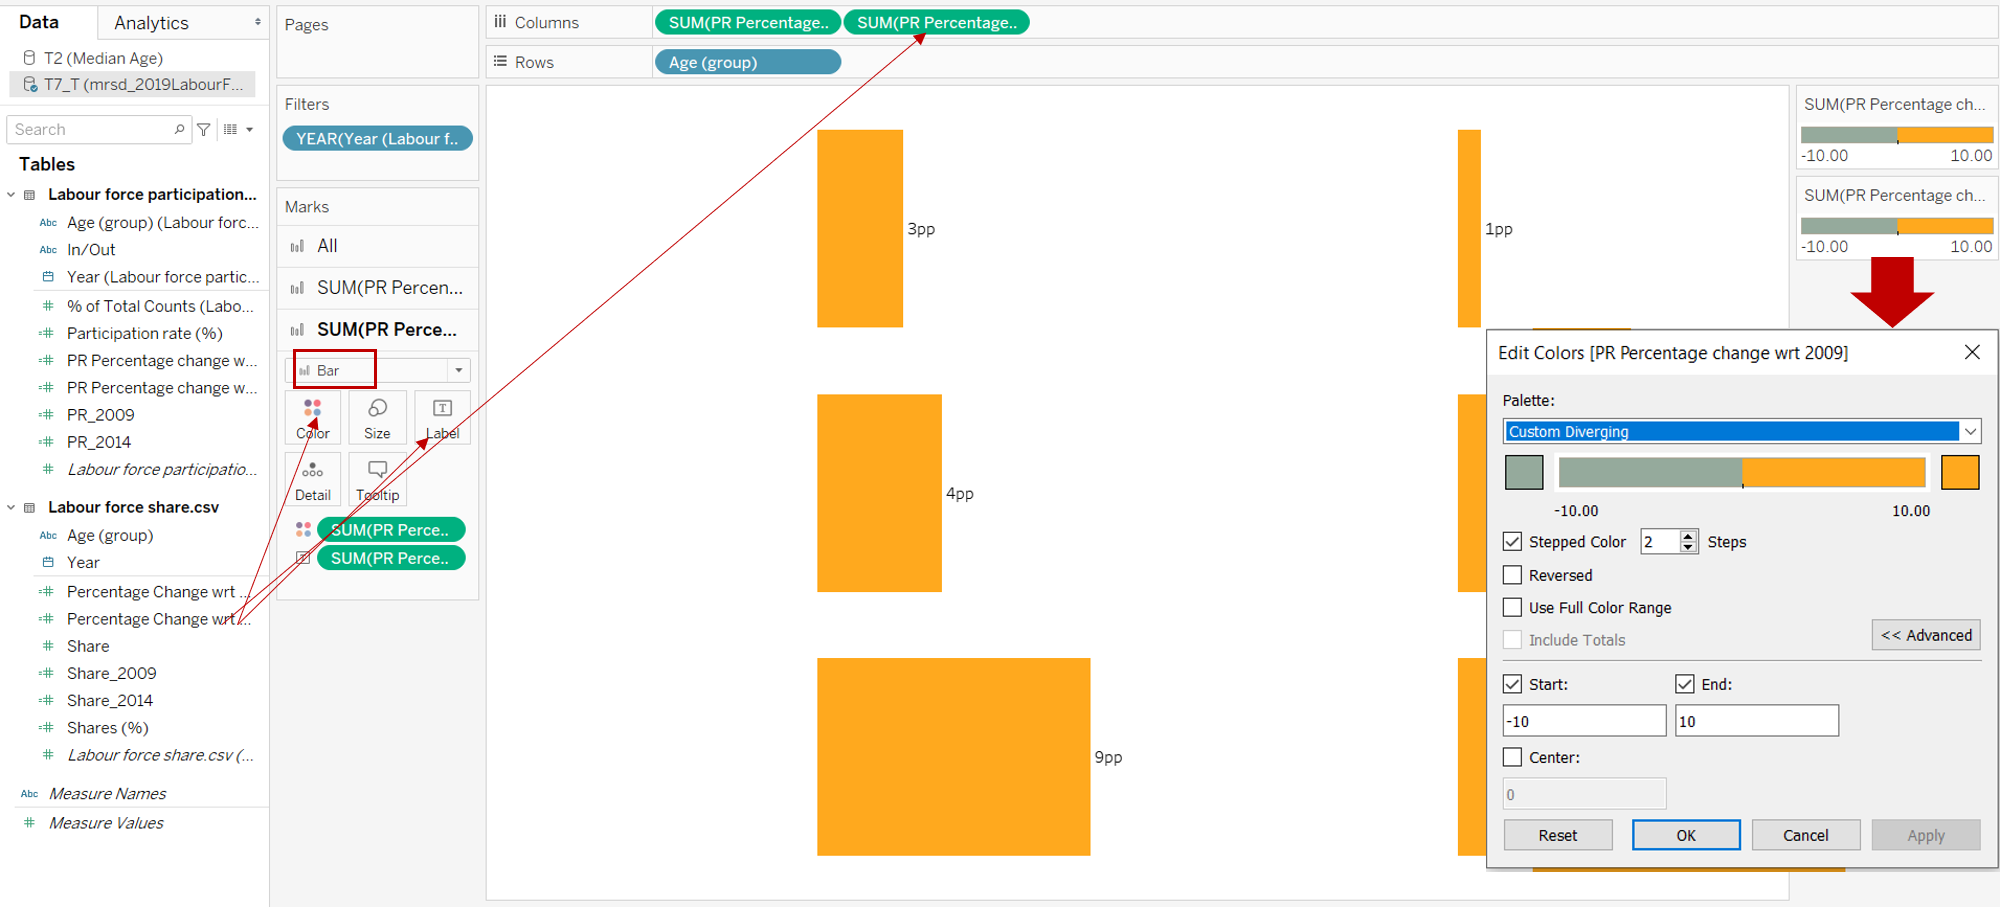
Task: Click the Label marks card icon
Action: [442, 417]
